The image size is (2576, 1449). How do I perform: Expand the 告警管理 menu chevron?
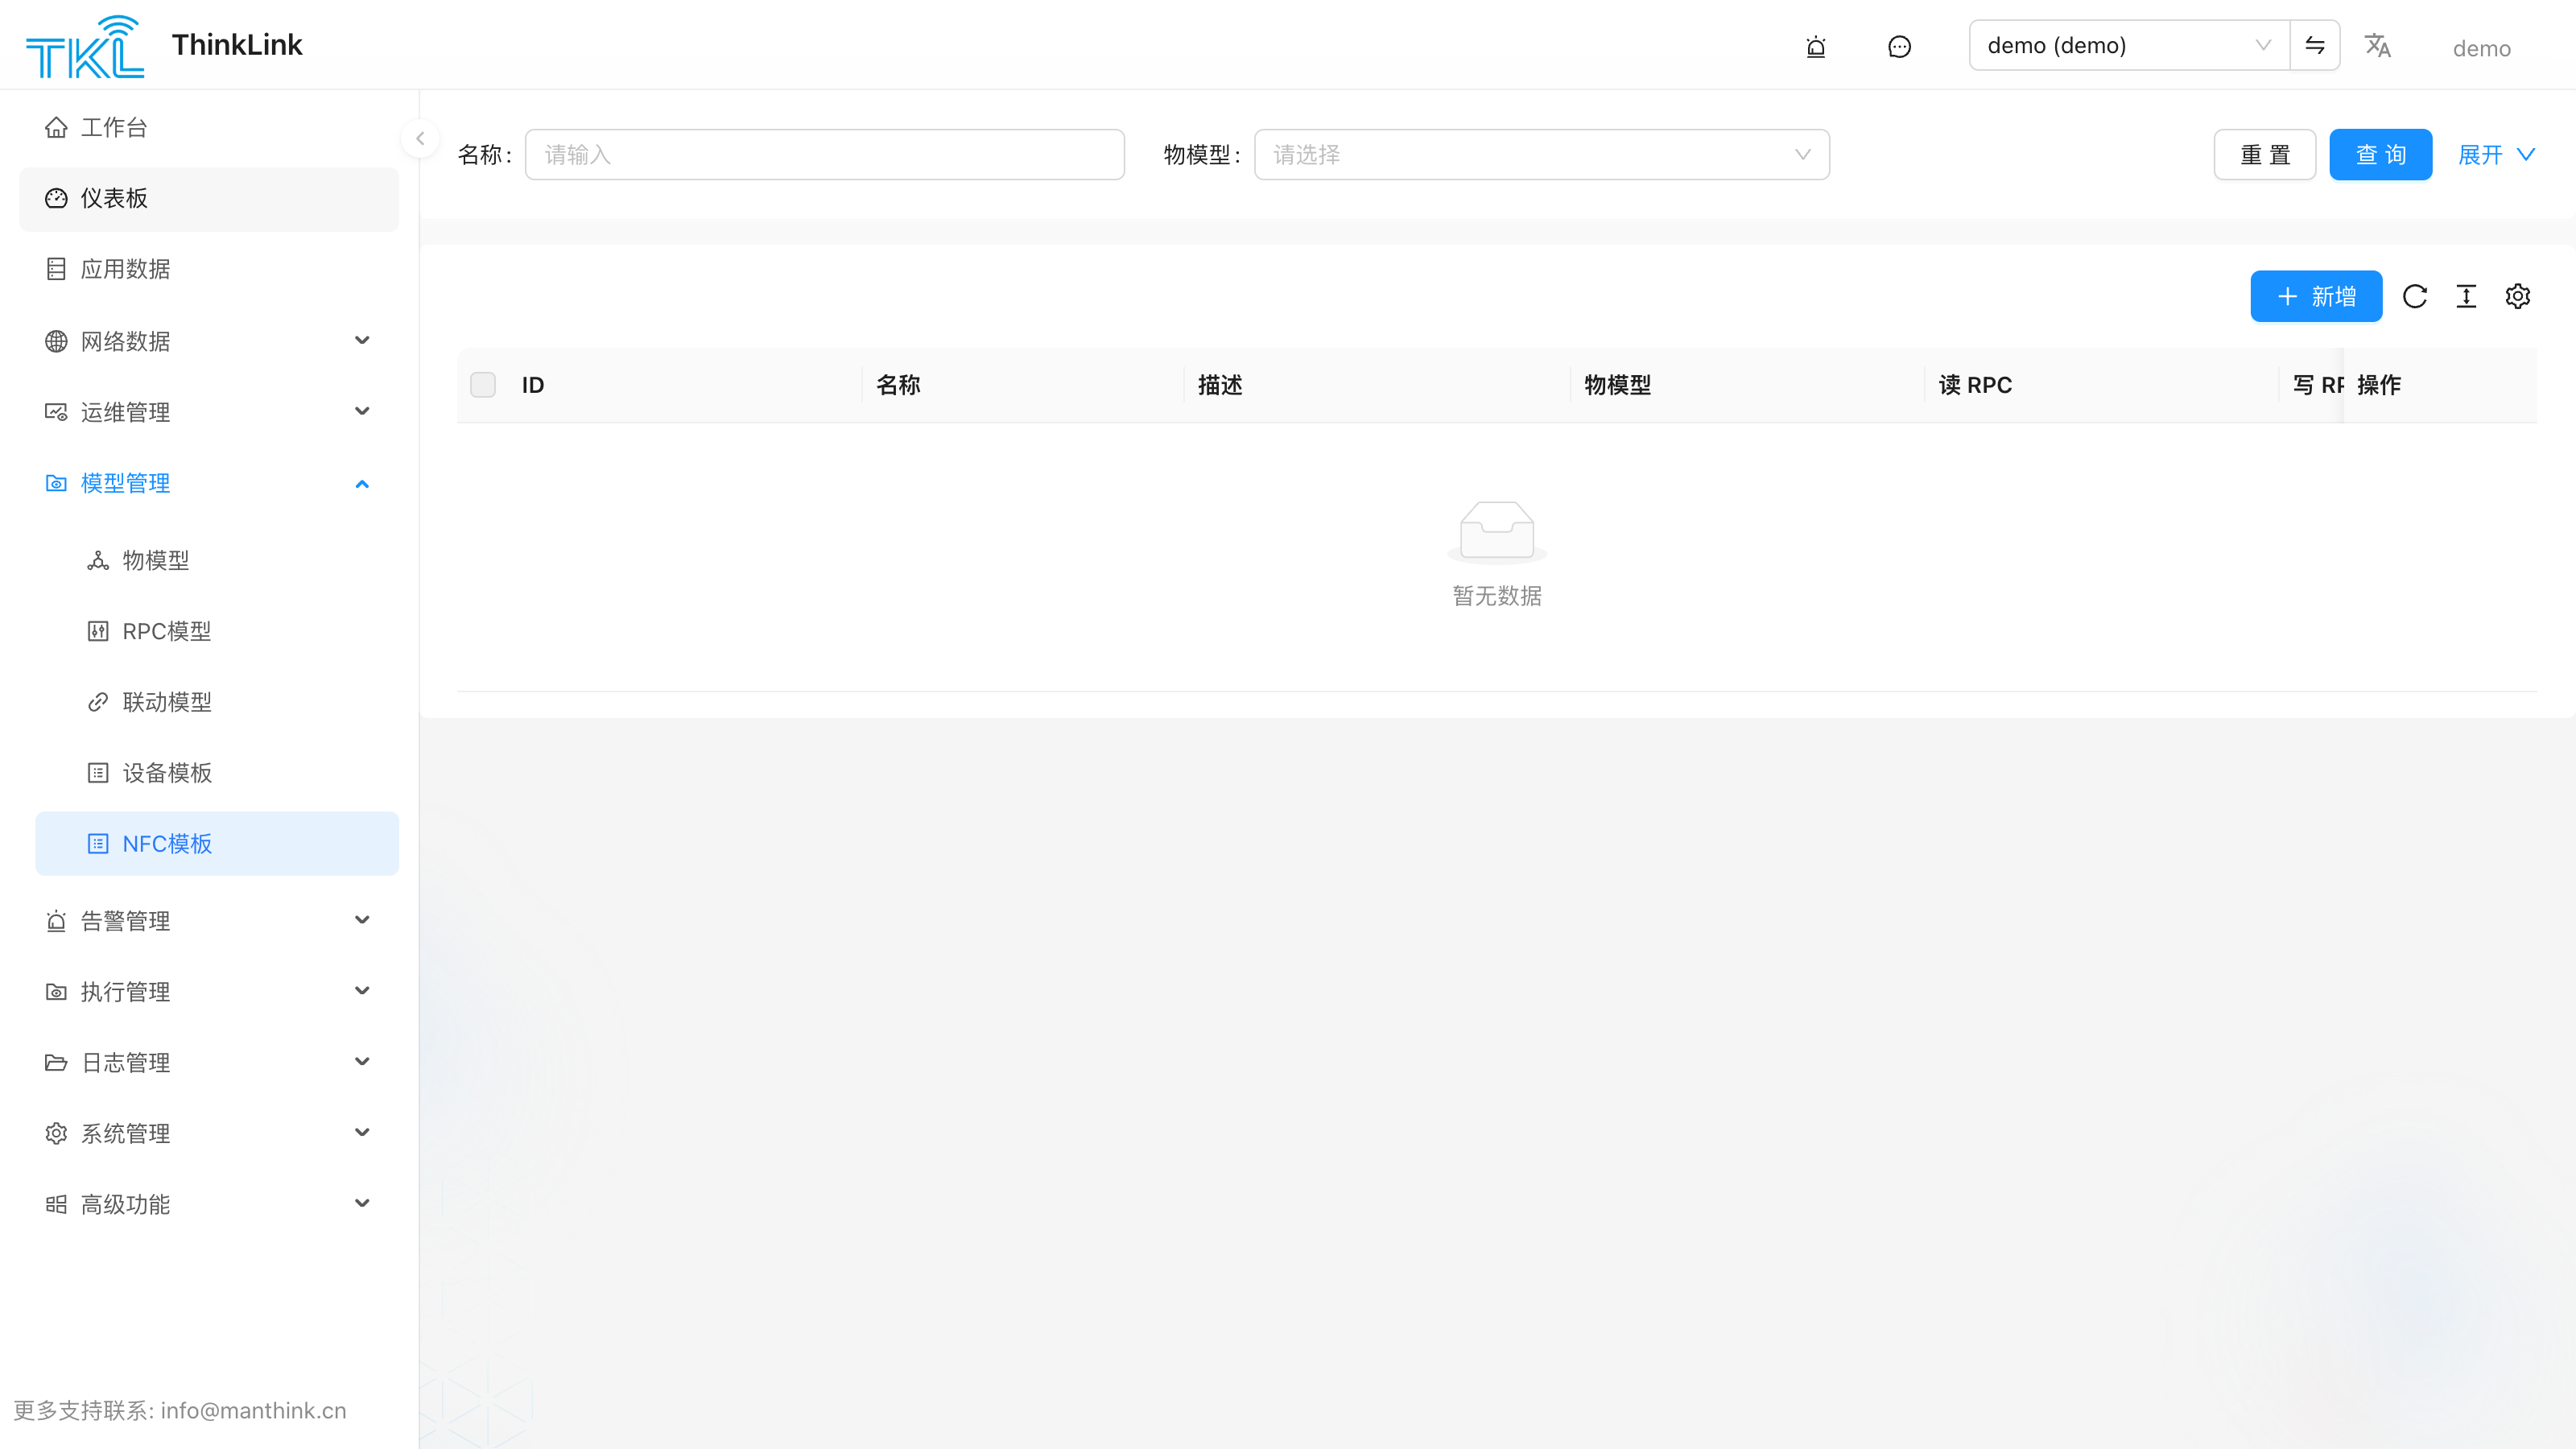362,920
